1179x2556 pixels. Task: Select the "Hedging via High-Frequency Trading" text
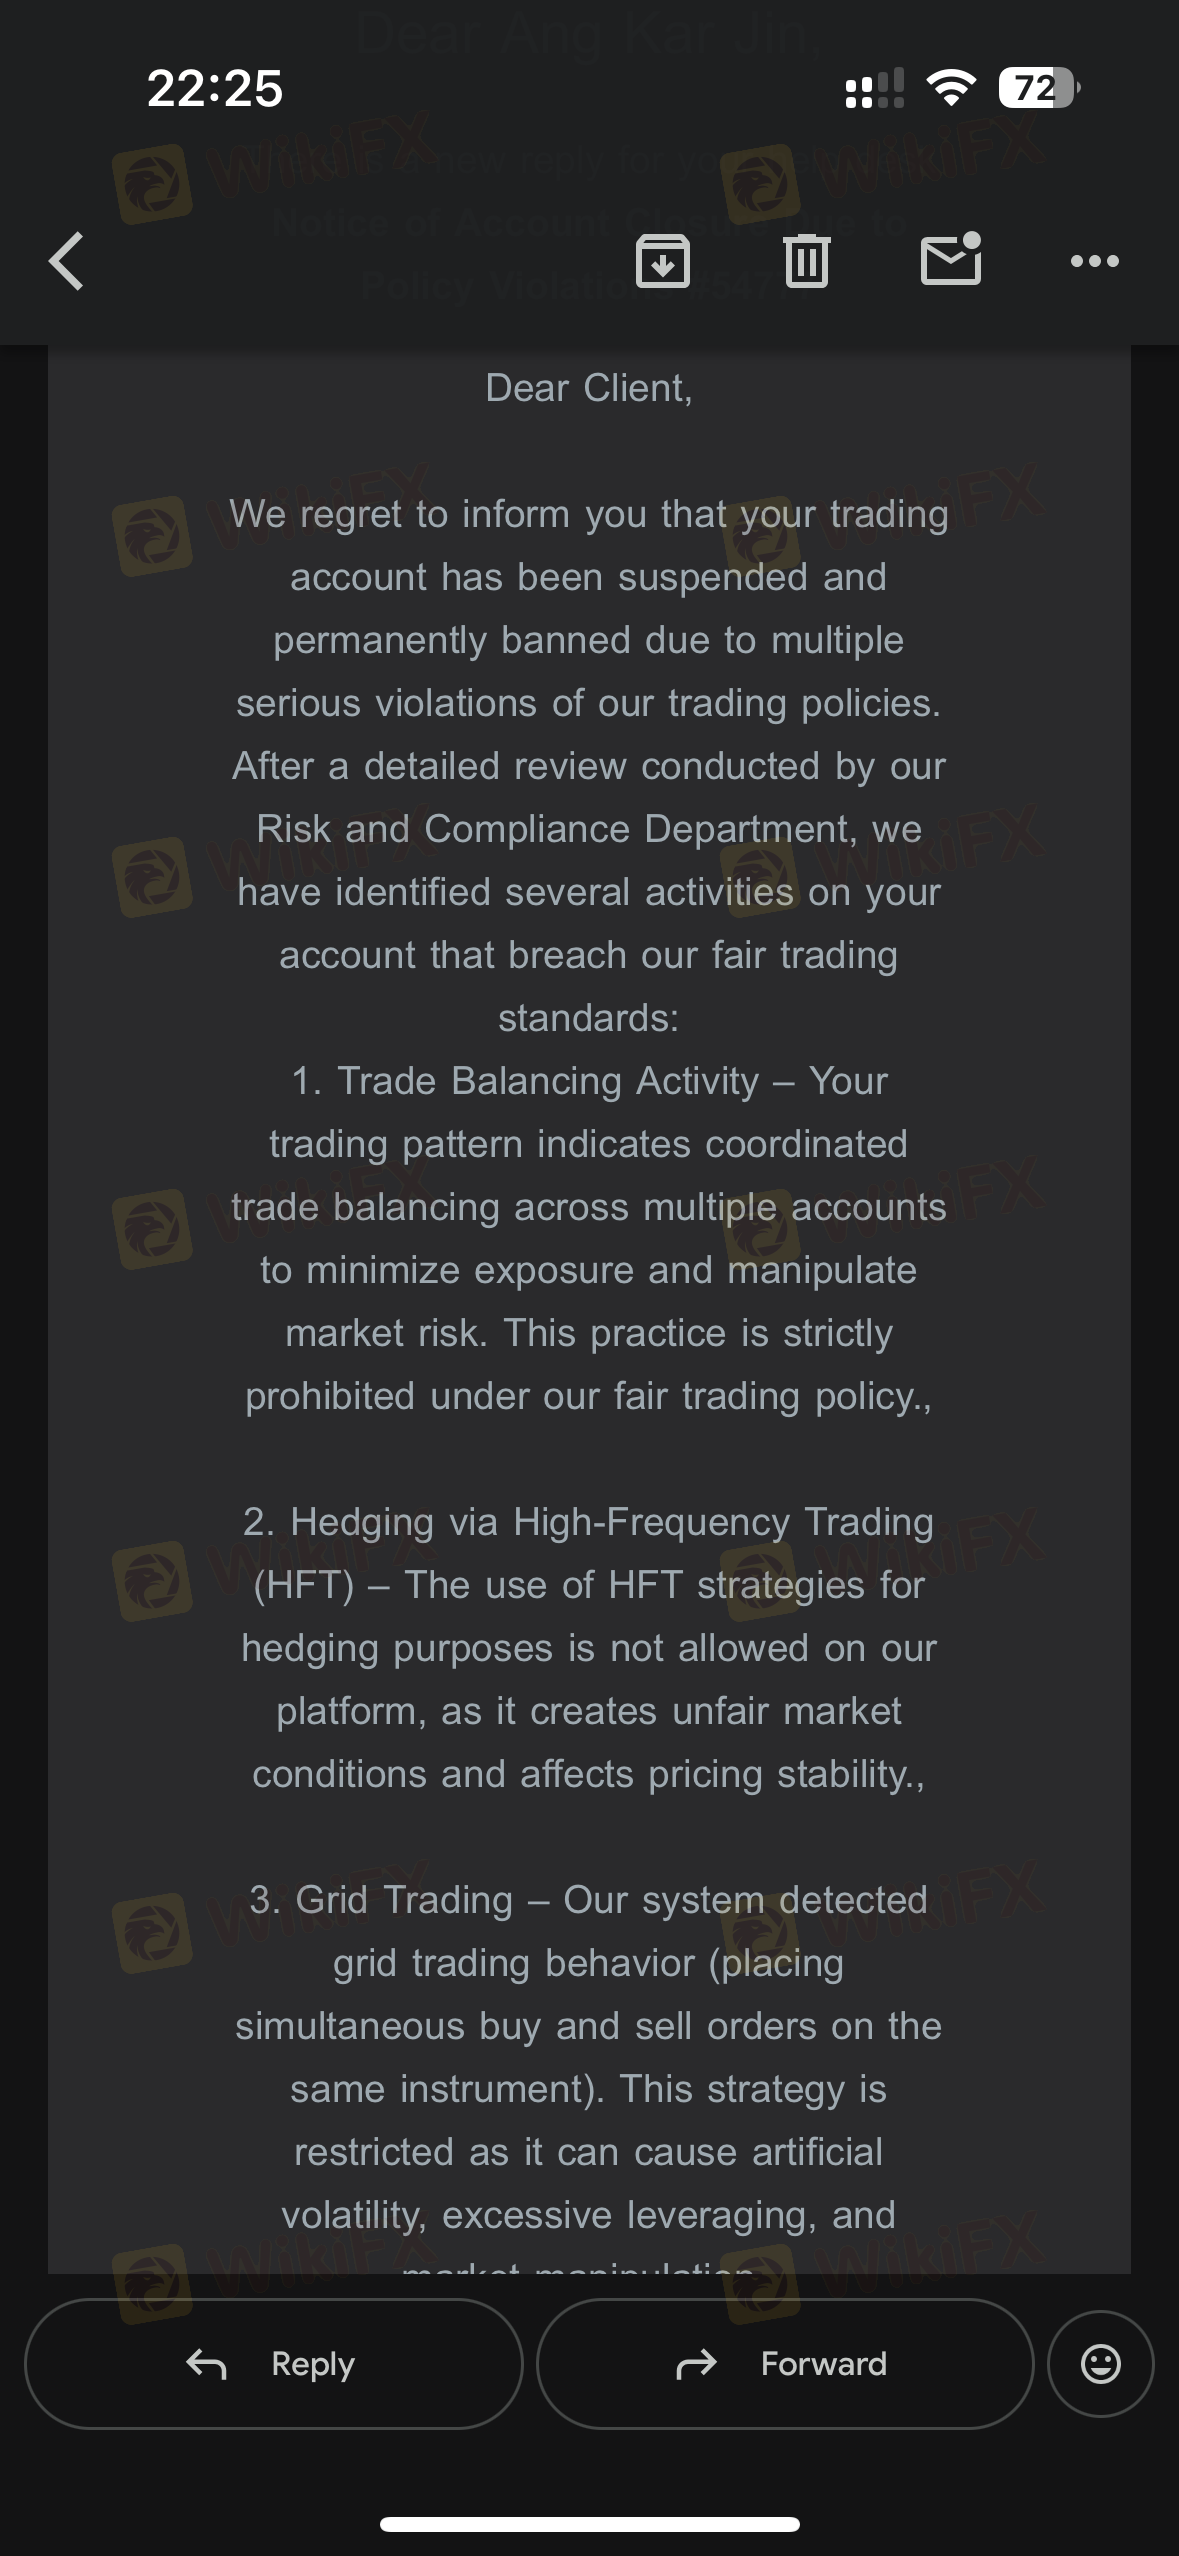click(x=589, y=1522)
